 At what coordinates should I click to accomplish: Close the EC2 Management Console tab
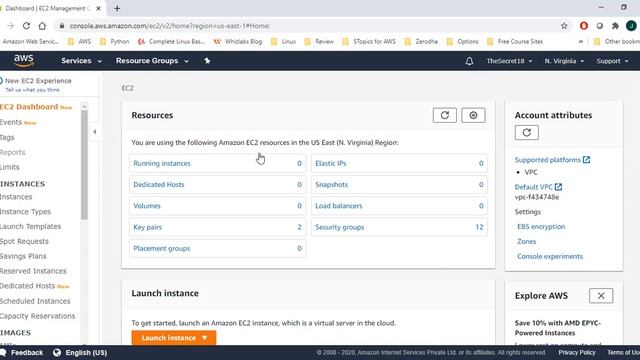(98, 8)
